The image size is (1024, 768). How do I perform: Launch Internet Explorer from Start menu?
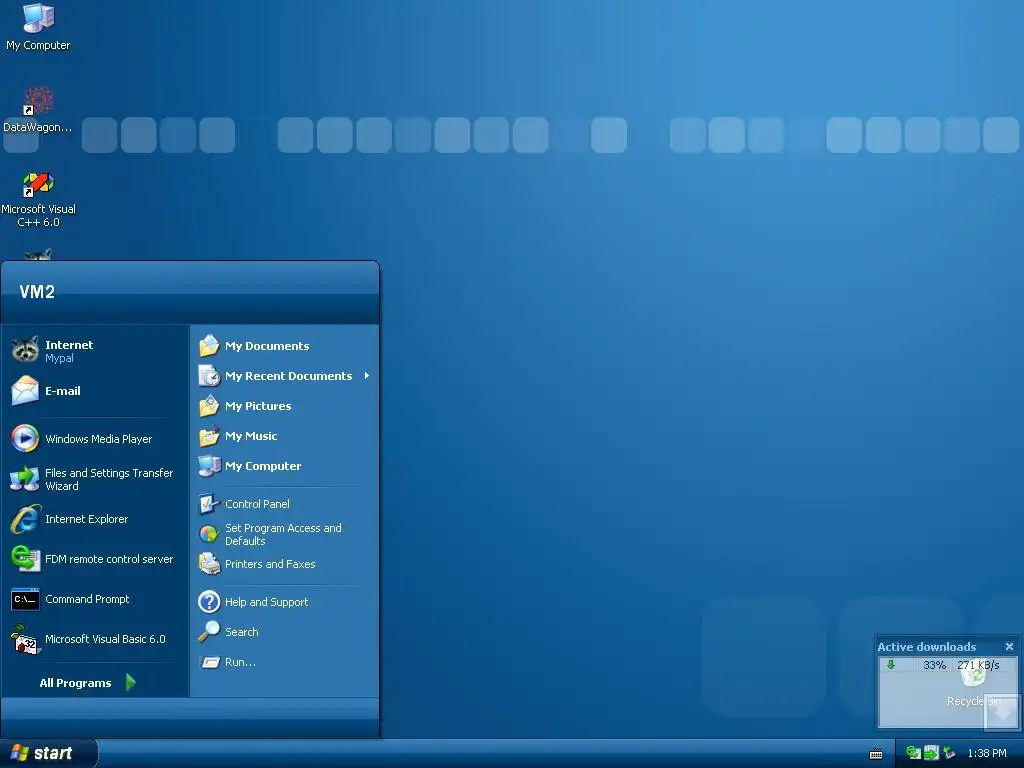(x=95, y=519)
